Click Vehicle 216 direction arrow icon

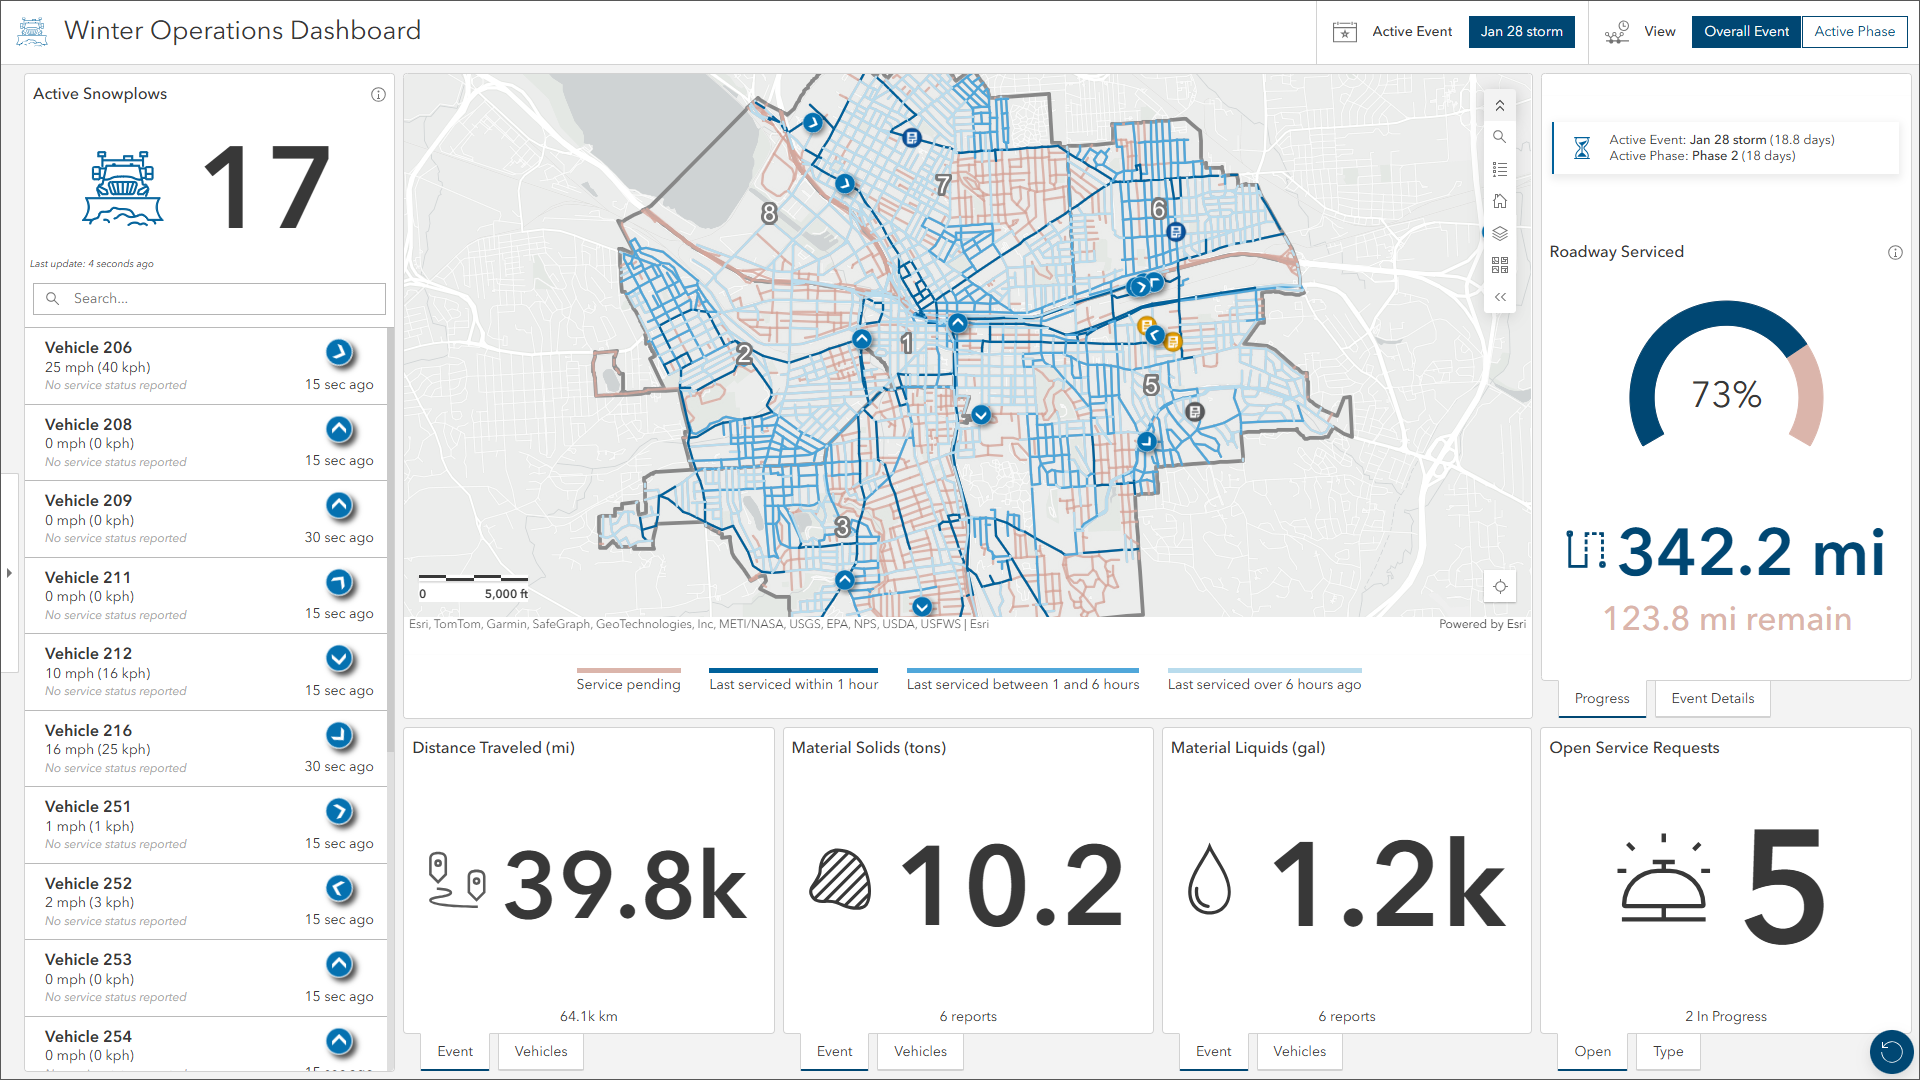click(339, 735)
